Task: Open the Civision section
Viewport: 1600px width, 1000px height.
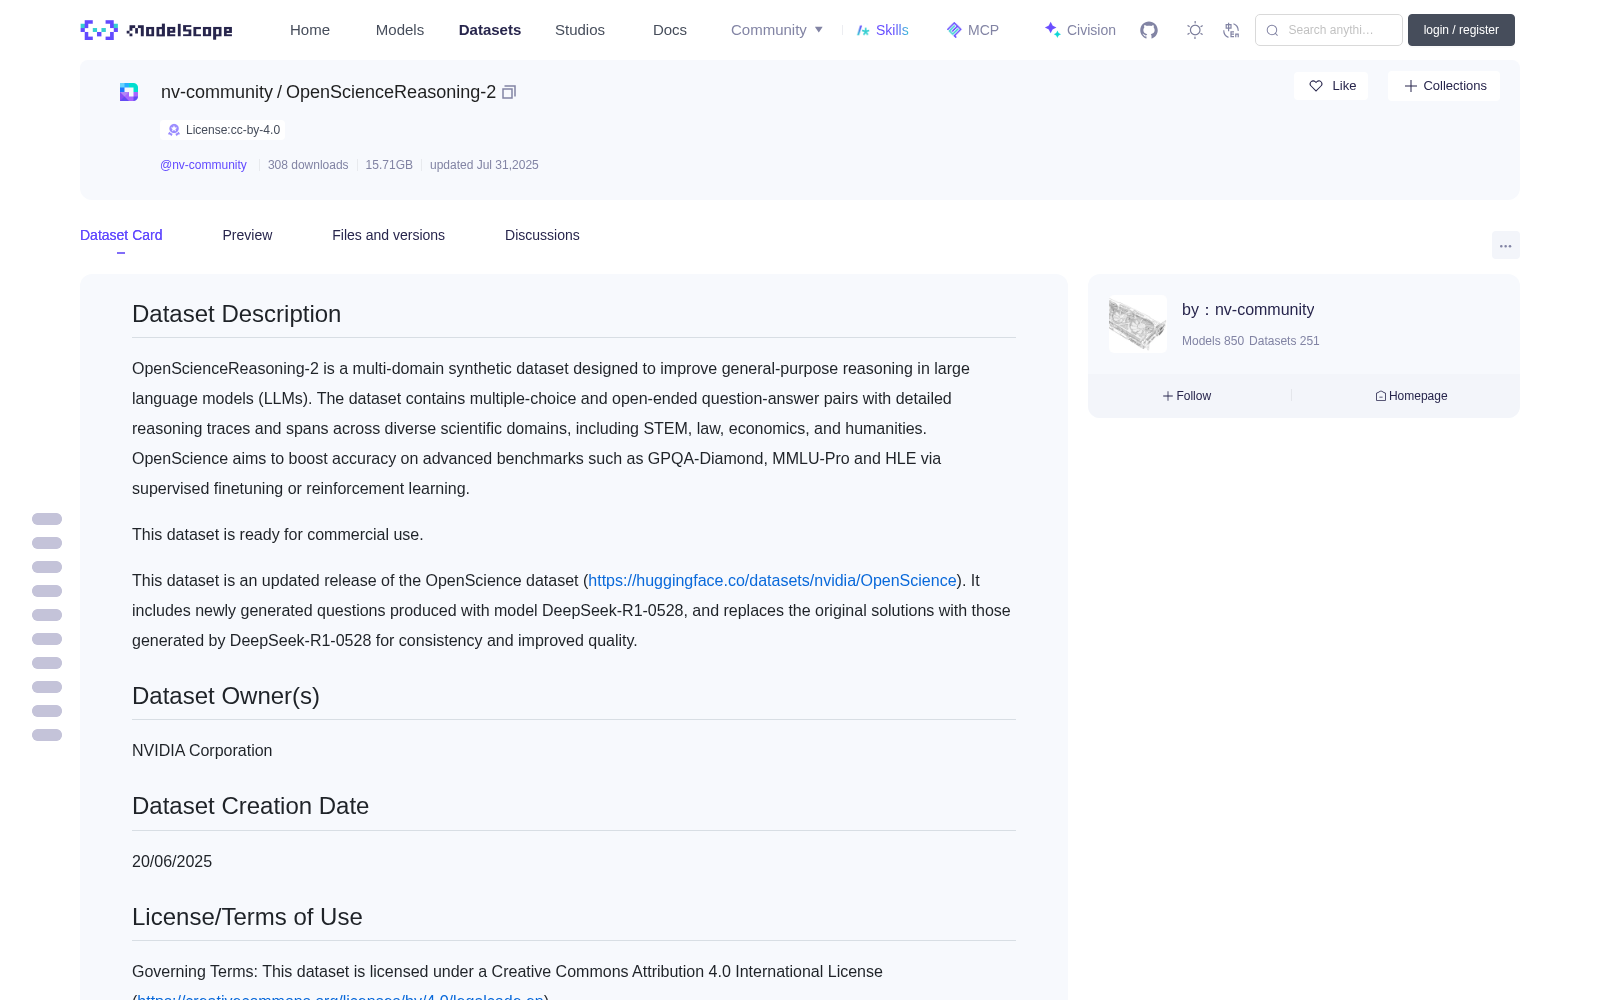Action: (x=1080, y=30)
